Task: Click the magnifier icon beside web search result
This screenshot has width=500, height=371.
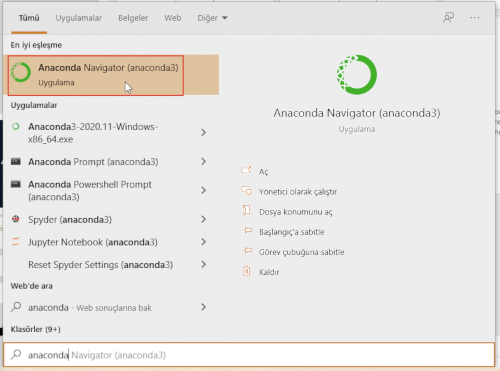Action: tap(16, 307)
